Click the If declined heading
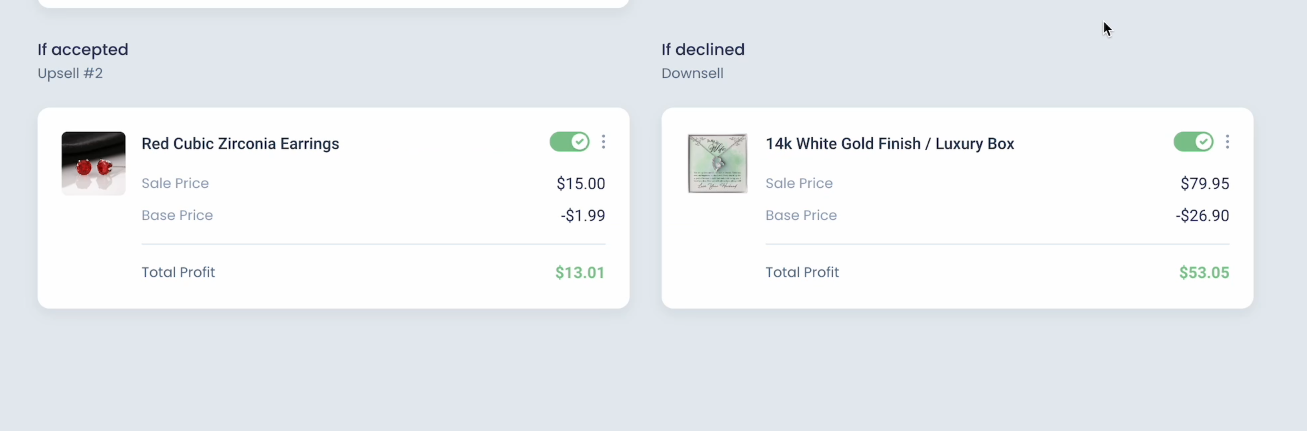1307x431 pixels. (703, 50)
